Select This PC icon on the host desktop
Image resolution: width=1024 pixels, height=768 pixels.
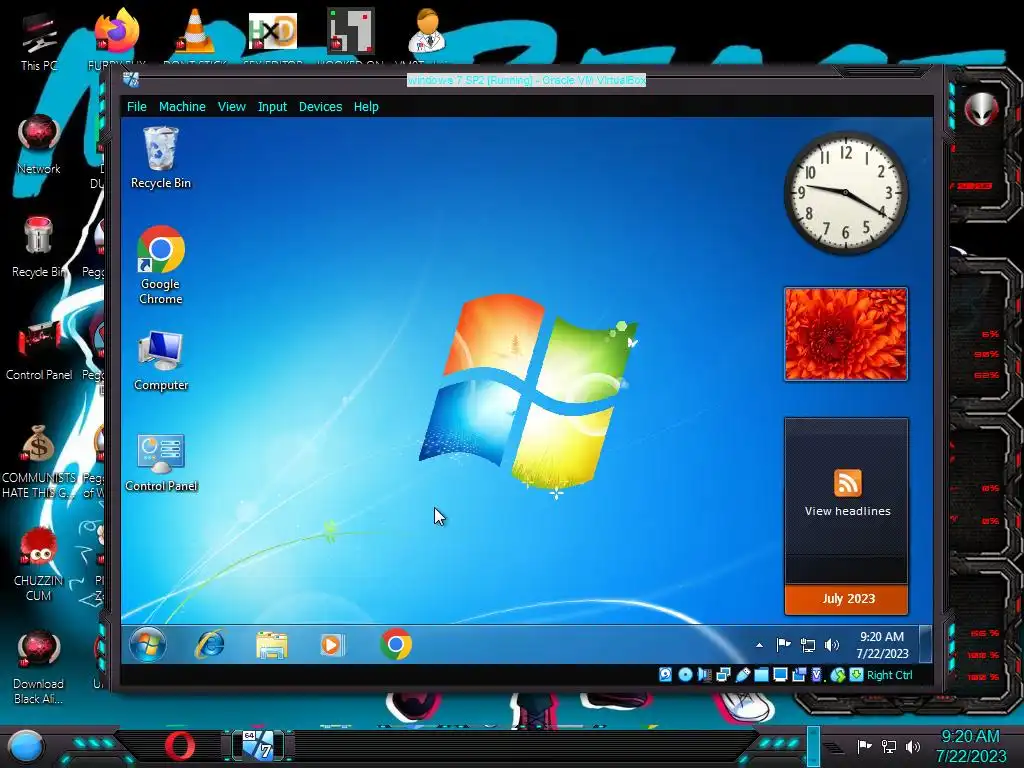coord(39,42)
